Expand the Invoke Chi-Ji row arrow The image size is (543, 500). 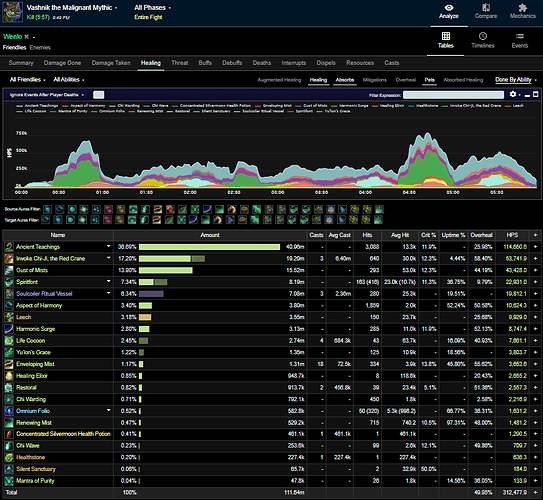[108, 258]
